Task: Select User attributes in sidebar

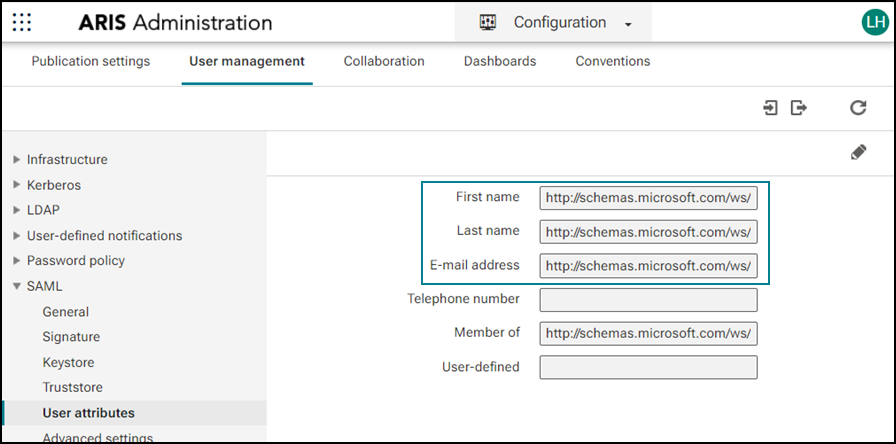Action: point(89,413)
